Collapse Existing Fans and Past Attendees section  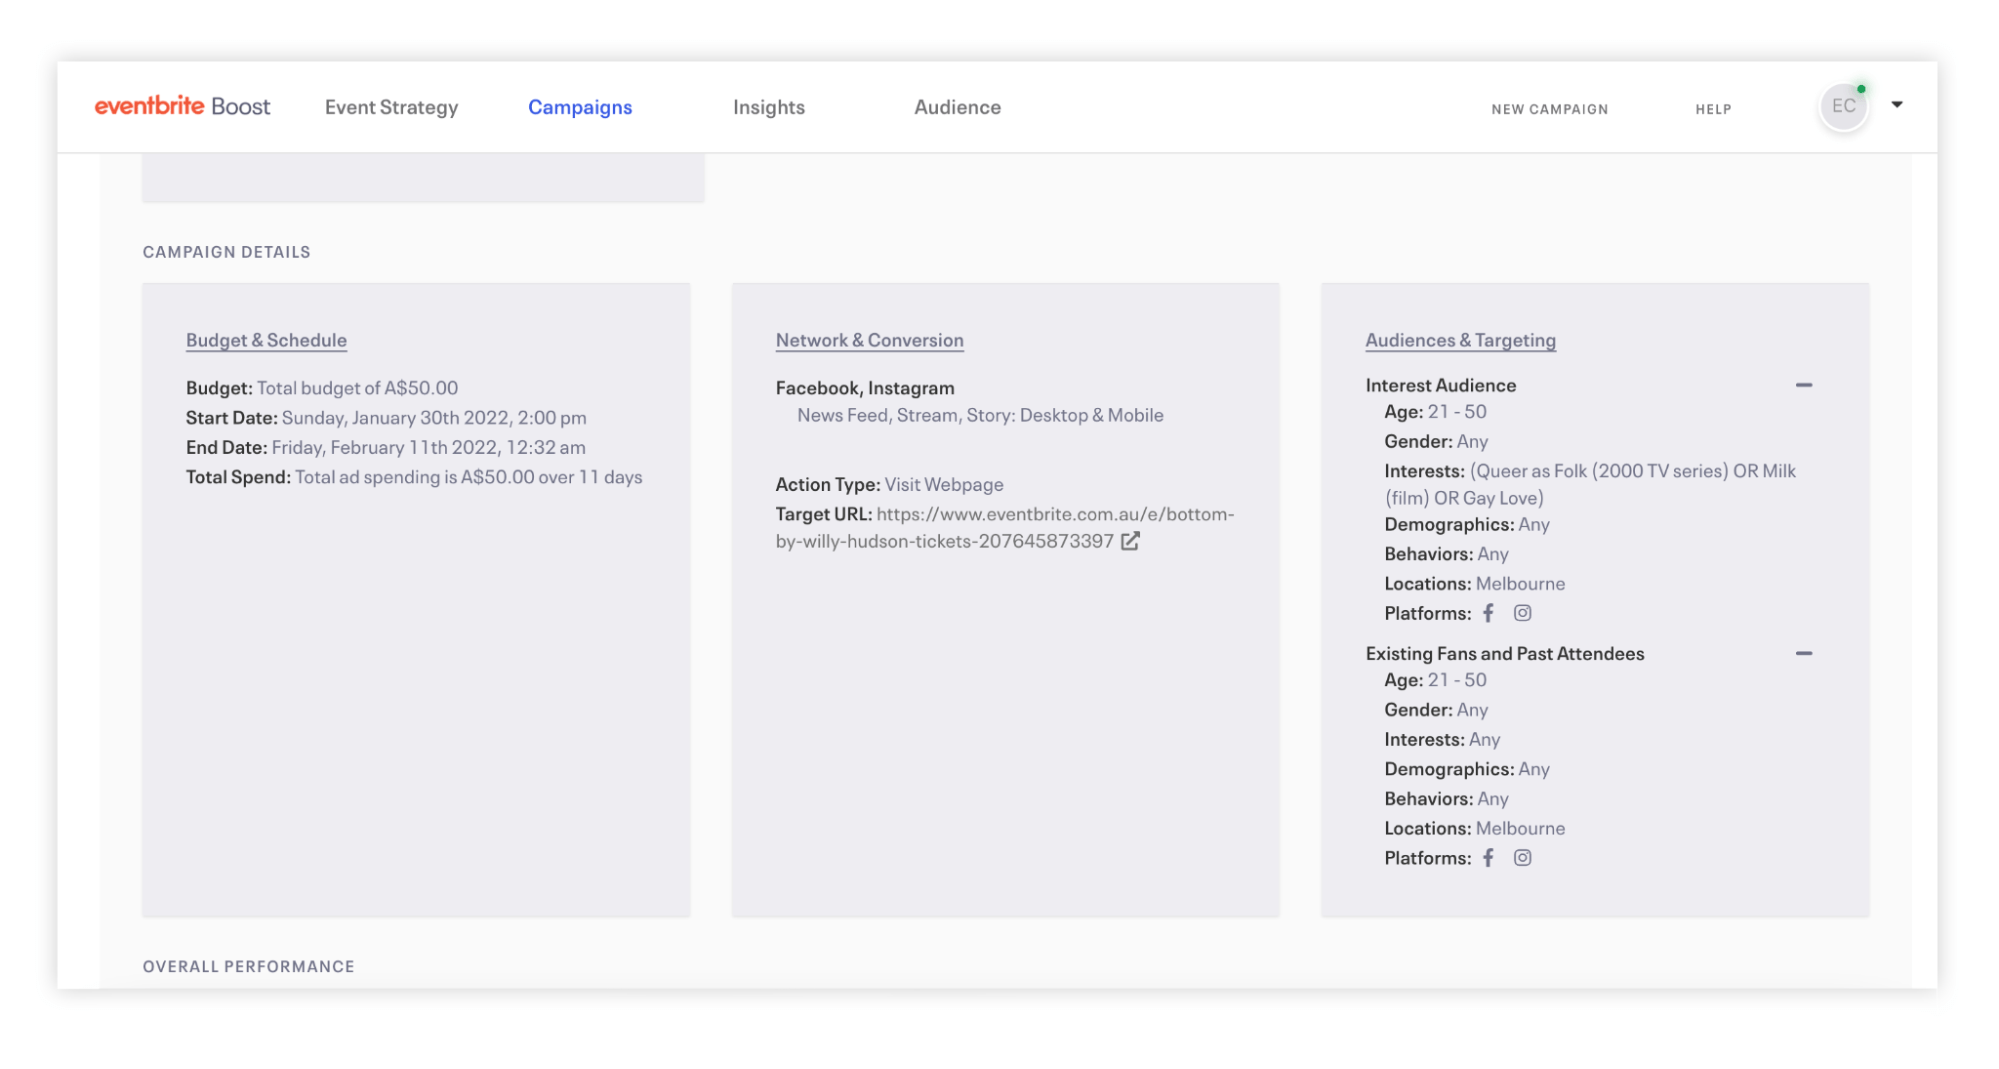click(x=1804, y=653)
